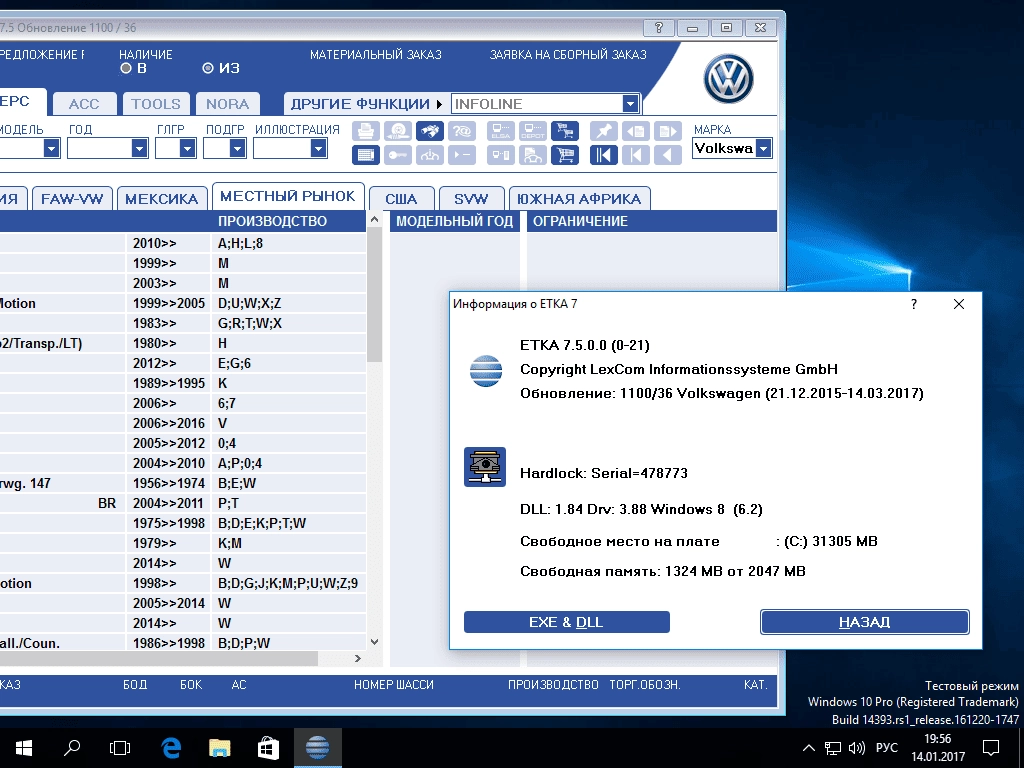Image resolution: width=1024 pixels, height=768 pixels.
Task: Open Task View on taskbar
Action: pyautogui.click(x=120, y=748)
